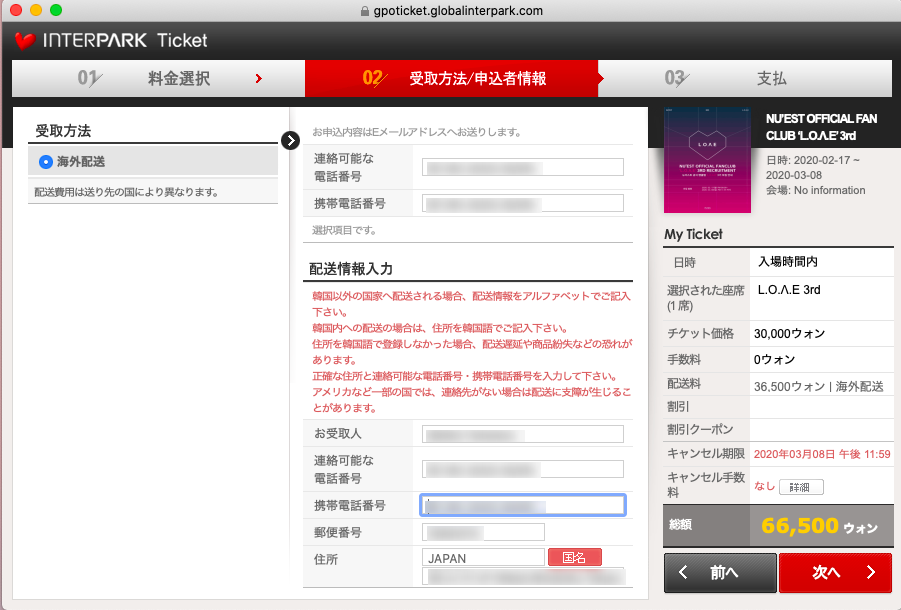
Task: Open step 03 支払 tab
Action: point(745,78)
